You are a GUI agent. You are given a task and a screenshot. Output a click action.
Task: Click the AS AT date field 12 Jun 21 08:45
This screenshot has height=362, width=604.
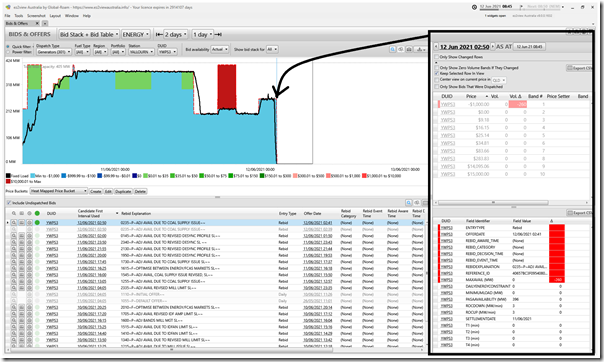pos(529,47)
